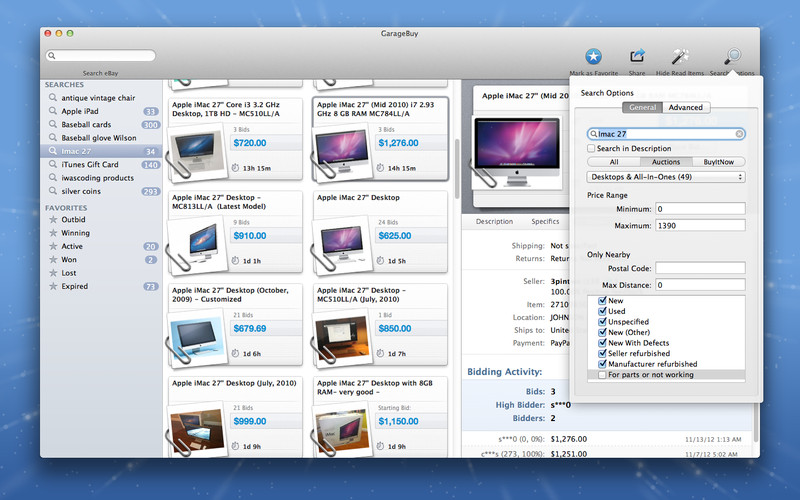Screen dimensions: 800x500
Task: Select Imac 27 saved search
Action: 101,151
